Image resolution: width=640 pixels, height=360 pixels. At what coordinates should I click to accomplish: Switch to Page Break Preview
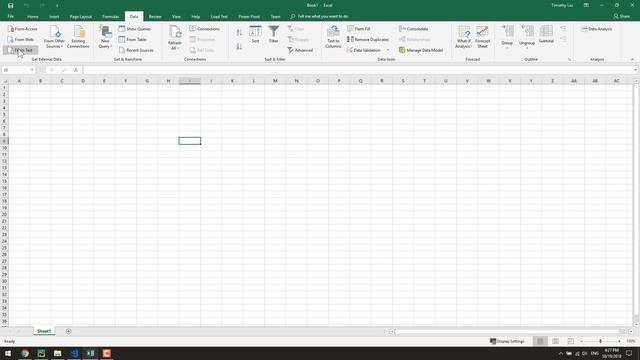click(571, 341)
